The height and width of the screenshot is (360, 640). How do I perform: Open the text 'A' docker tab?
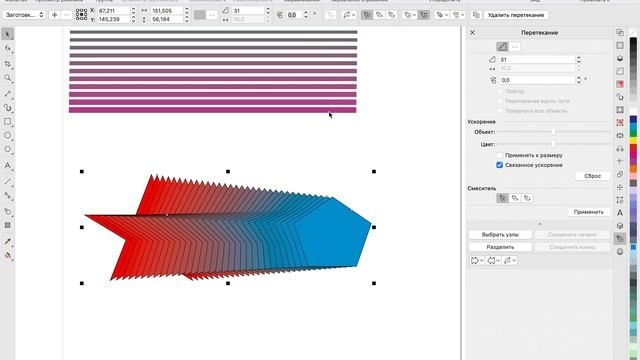point(620,213)
